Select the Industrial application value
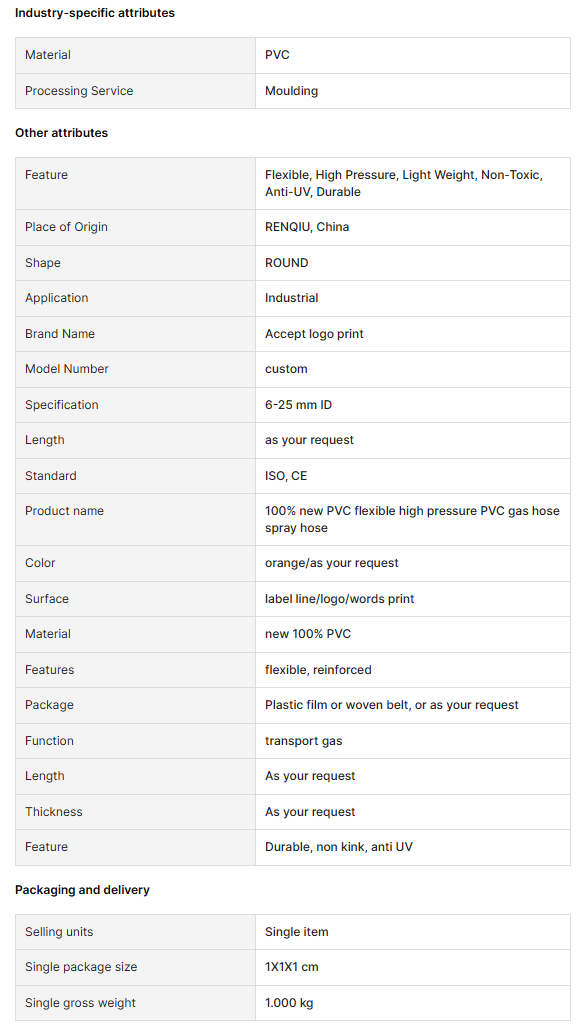Image resolution: width=583 pixels, height=1027 pixels. point(292,298)
